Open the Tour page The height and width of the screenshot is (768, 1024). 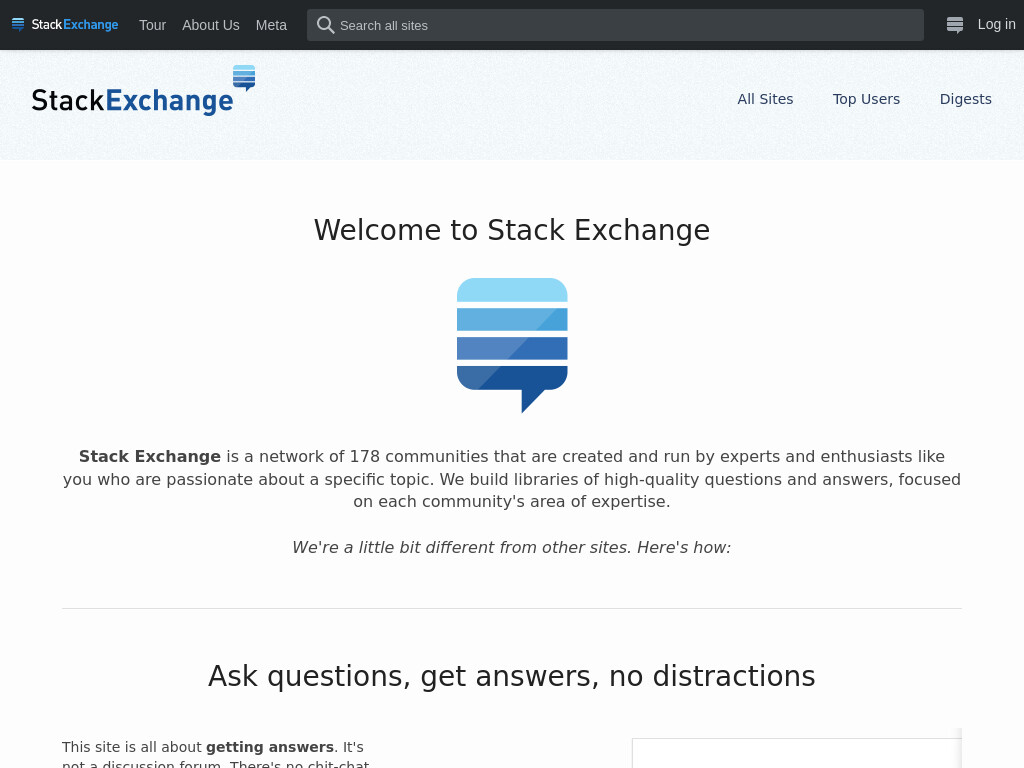(x=152, y=25)
